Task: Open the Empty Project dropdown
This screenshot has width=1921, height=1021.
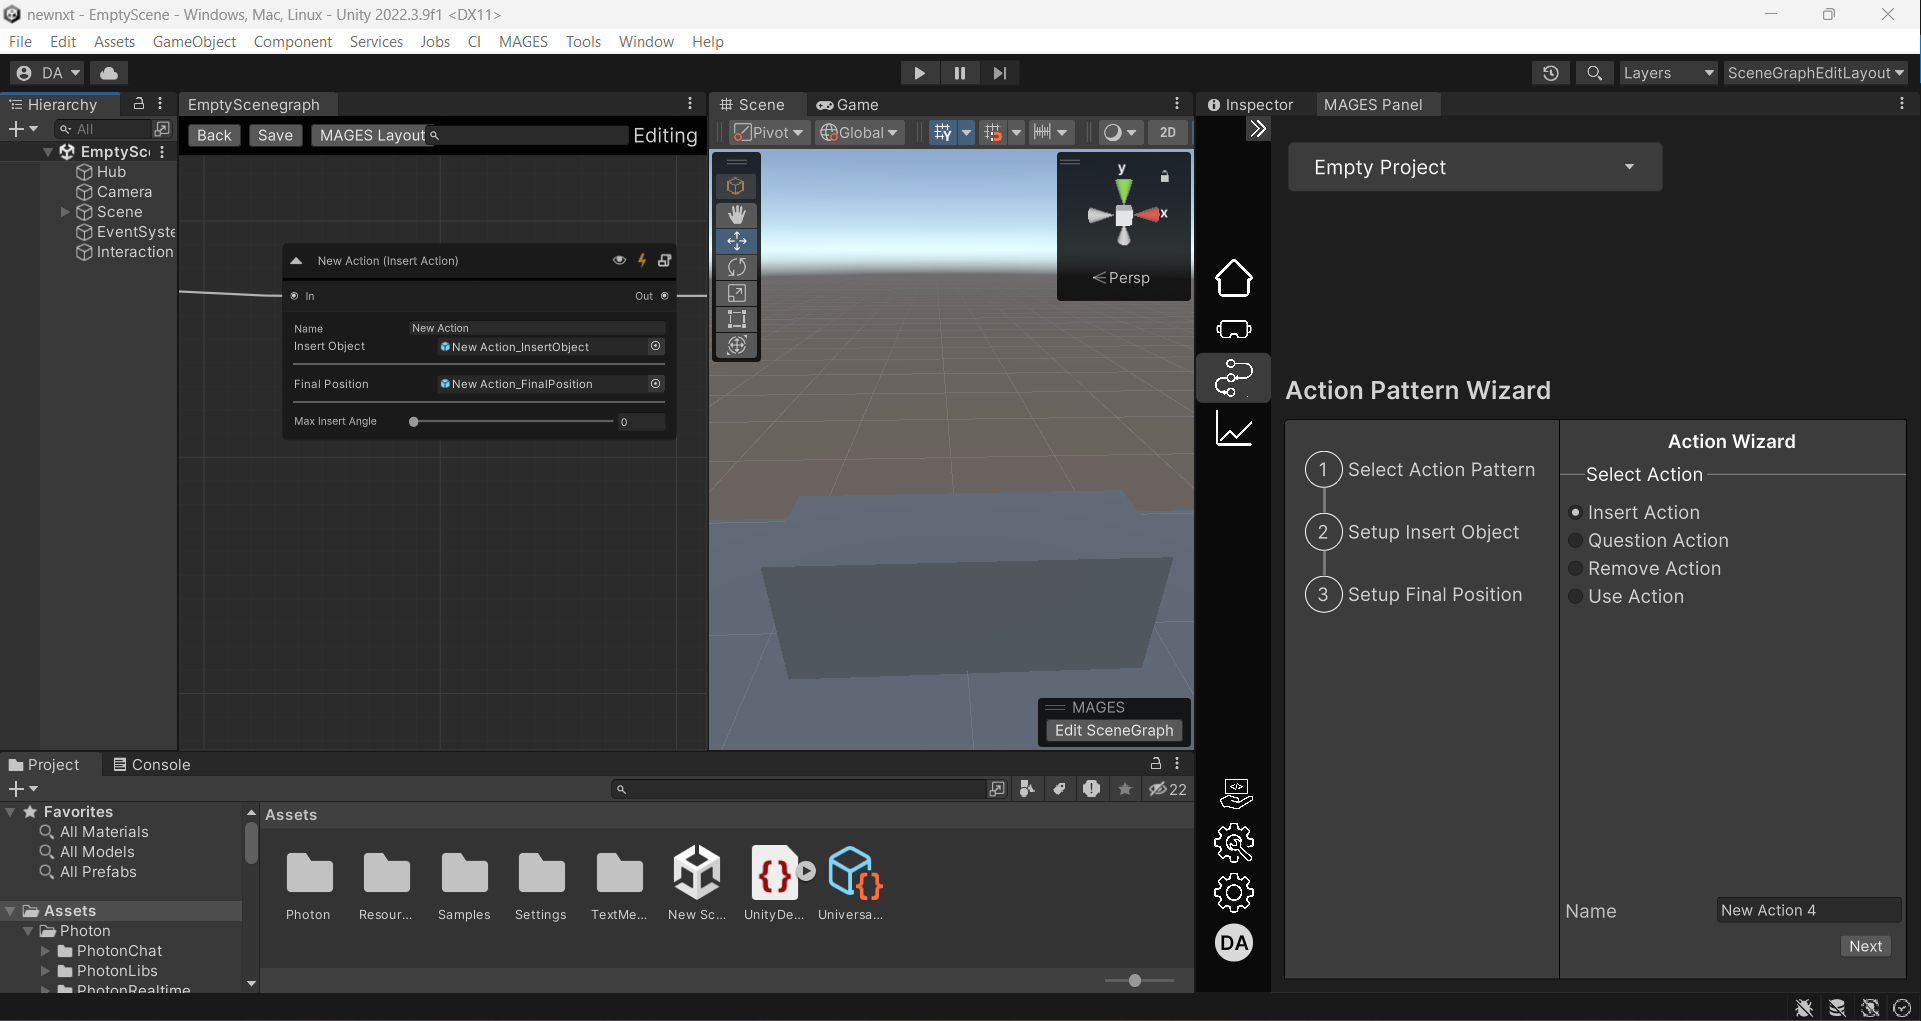Action: pos(1475,167)
